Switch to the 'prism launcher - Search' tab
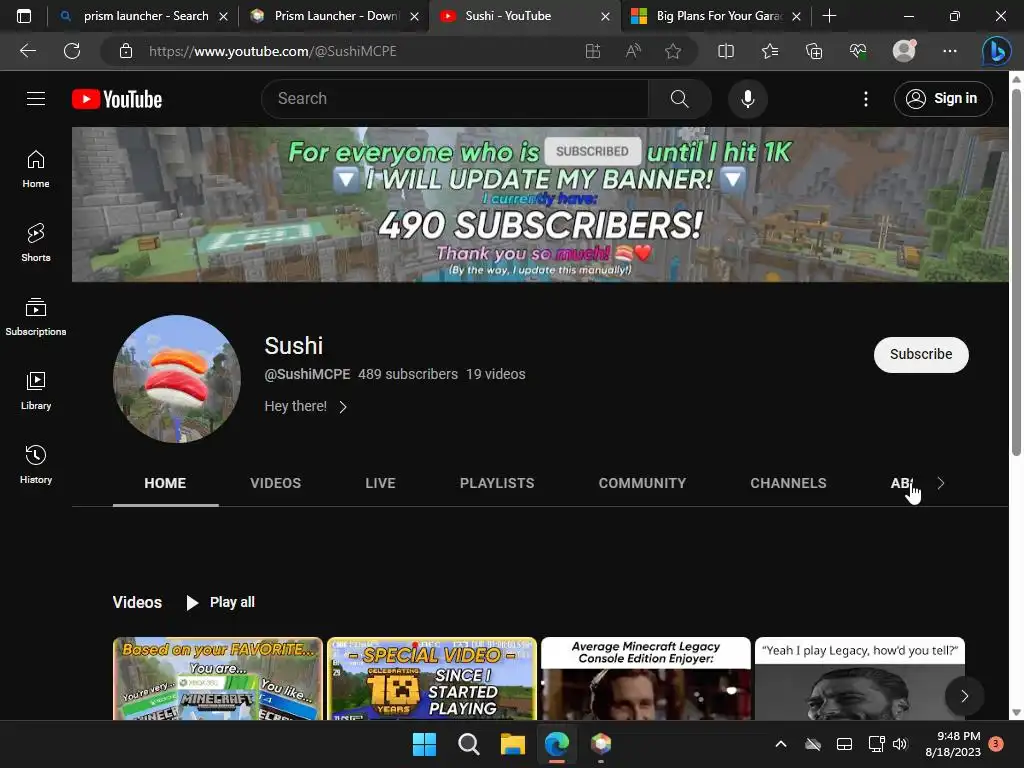 point(144,16)
